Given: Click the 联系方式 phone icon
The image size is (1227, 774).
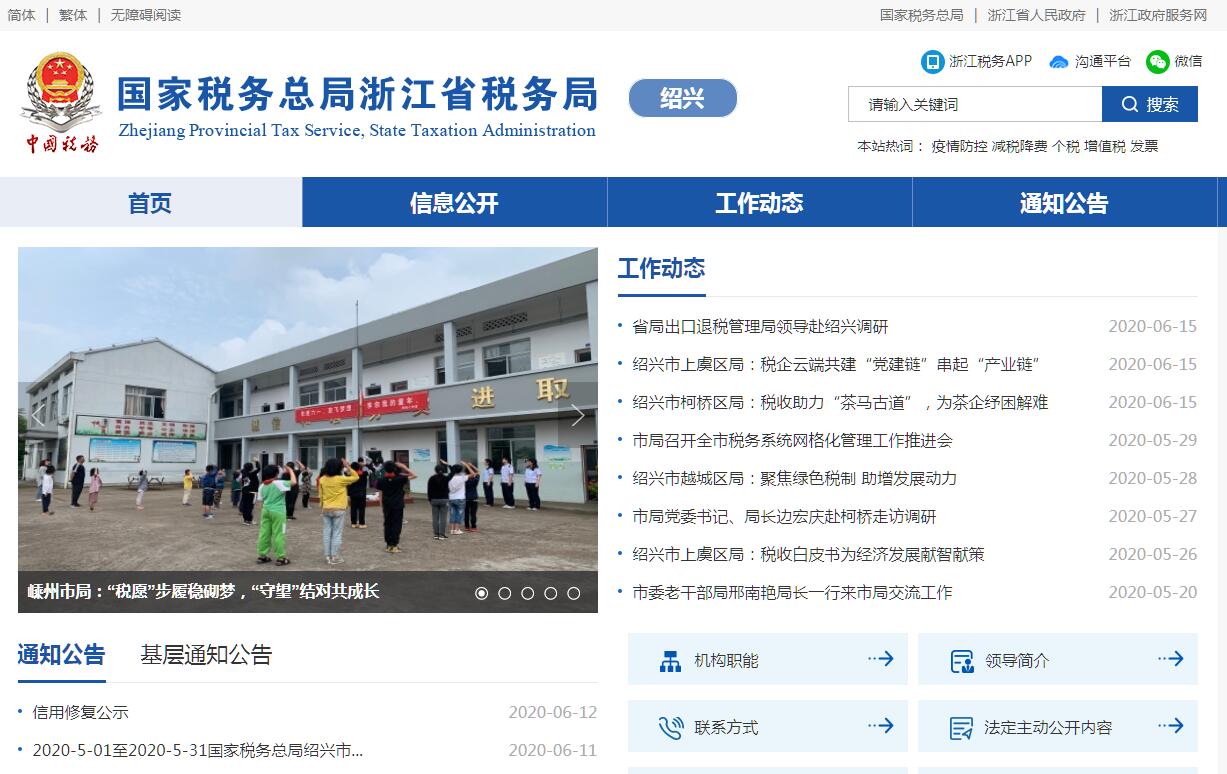Looking at the screenshot, I should click(670, 728).
